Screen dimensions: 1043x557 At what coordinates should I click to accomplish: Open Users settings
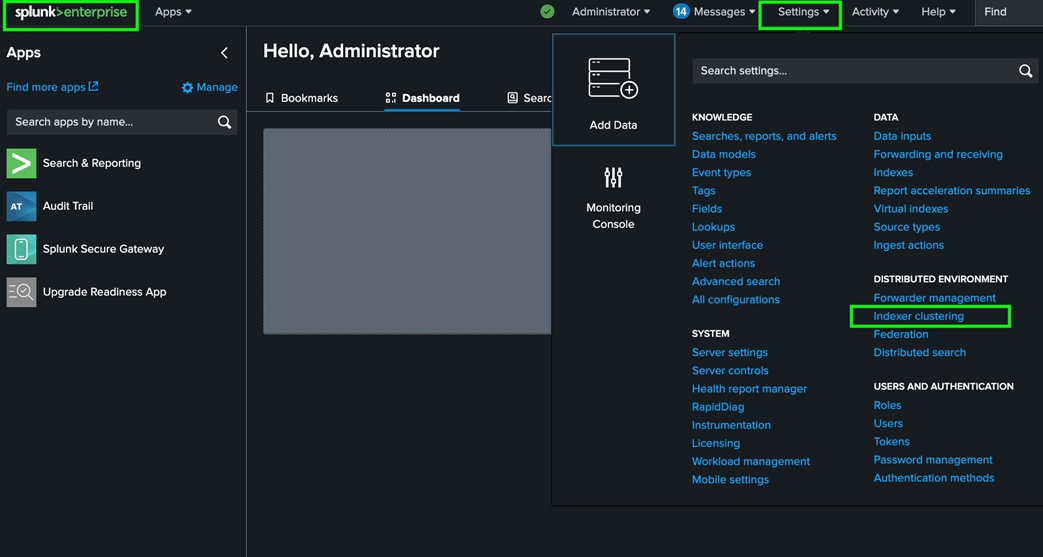point(888,423)
